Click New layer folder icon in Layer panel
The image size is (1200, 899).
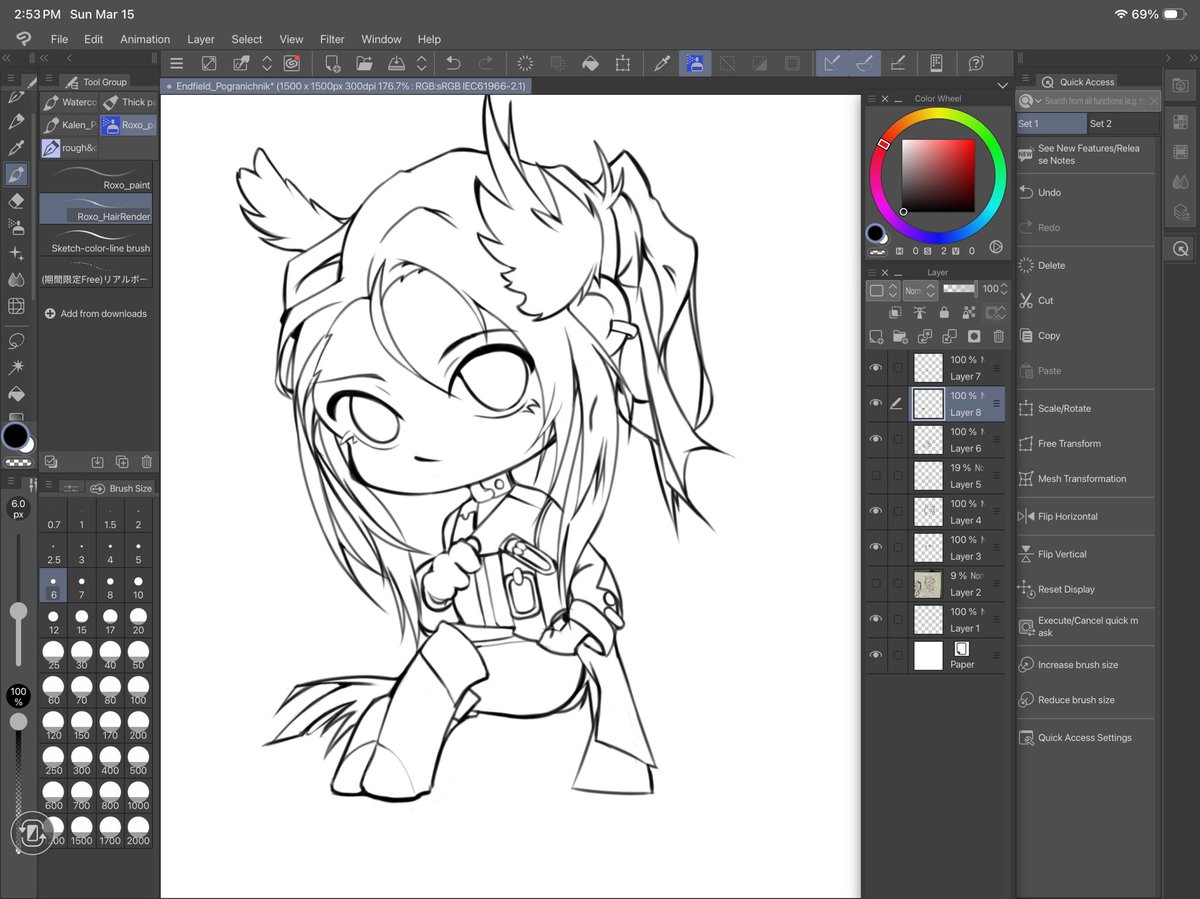coord(900,337)
